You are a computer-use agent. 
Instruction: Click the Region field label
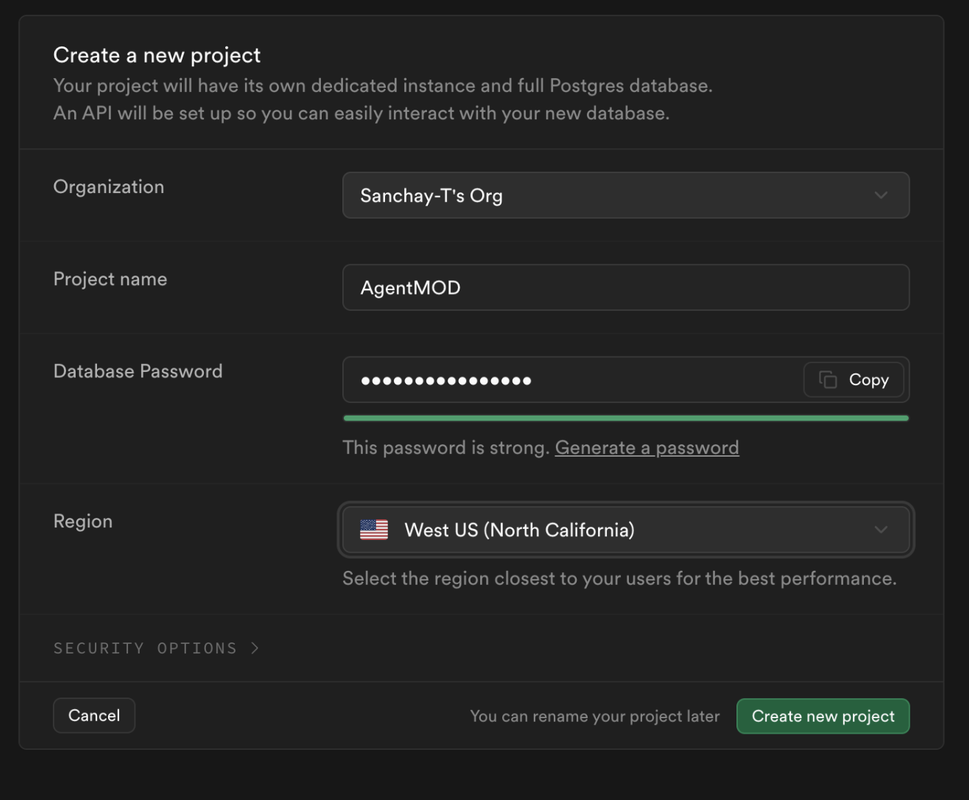pyautogui.click(x=83, y=521)
